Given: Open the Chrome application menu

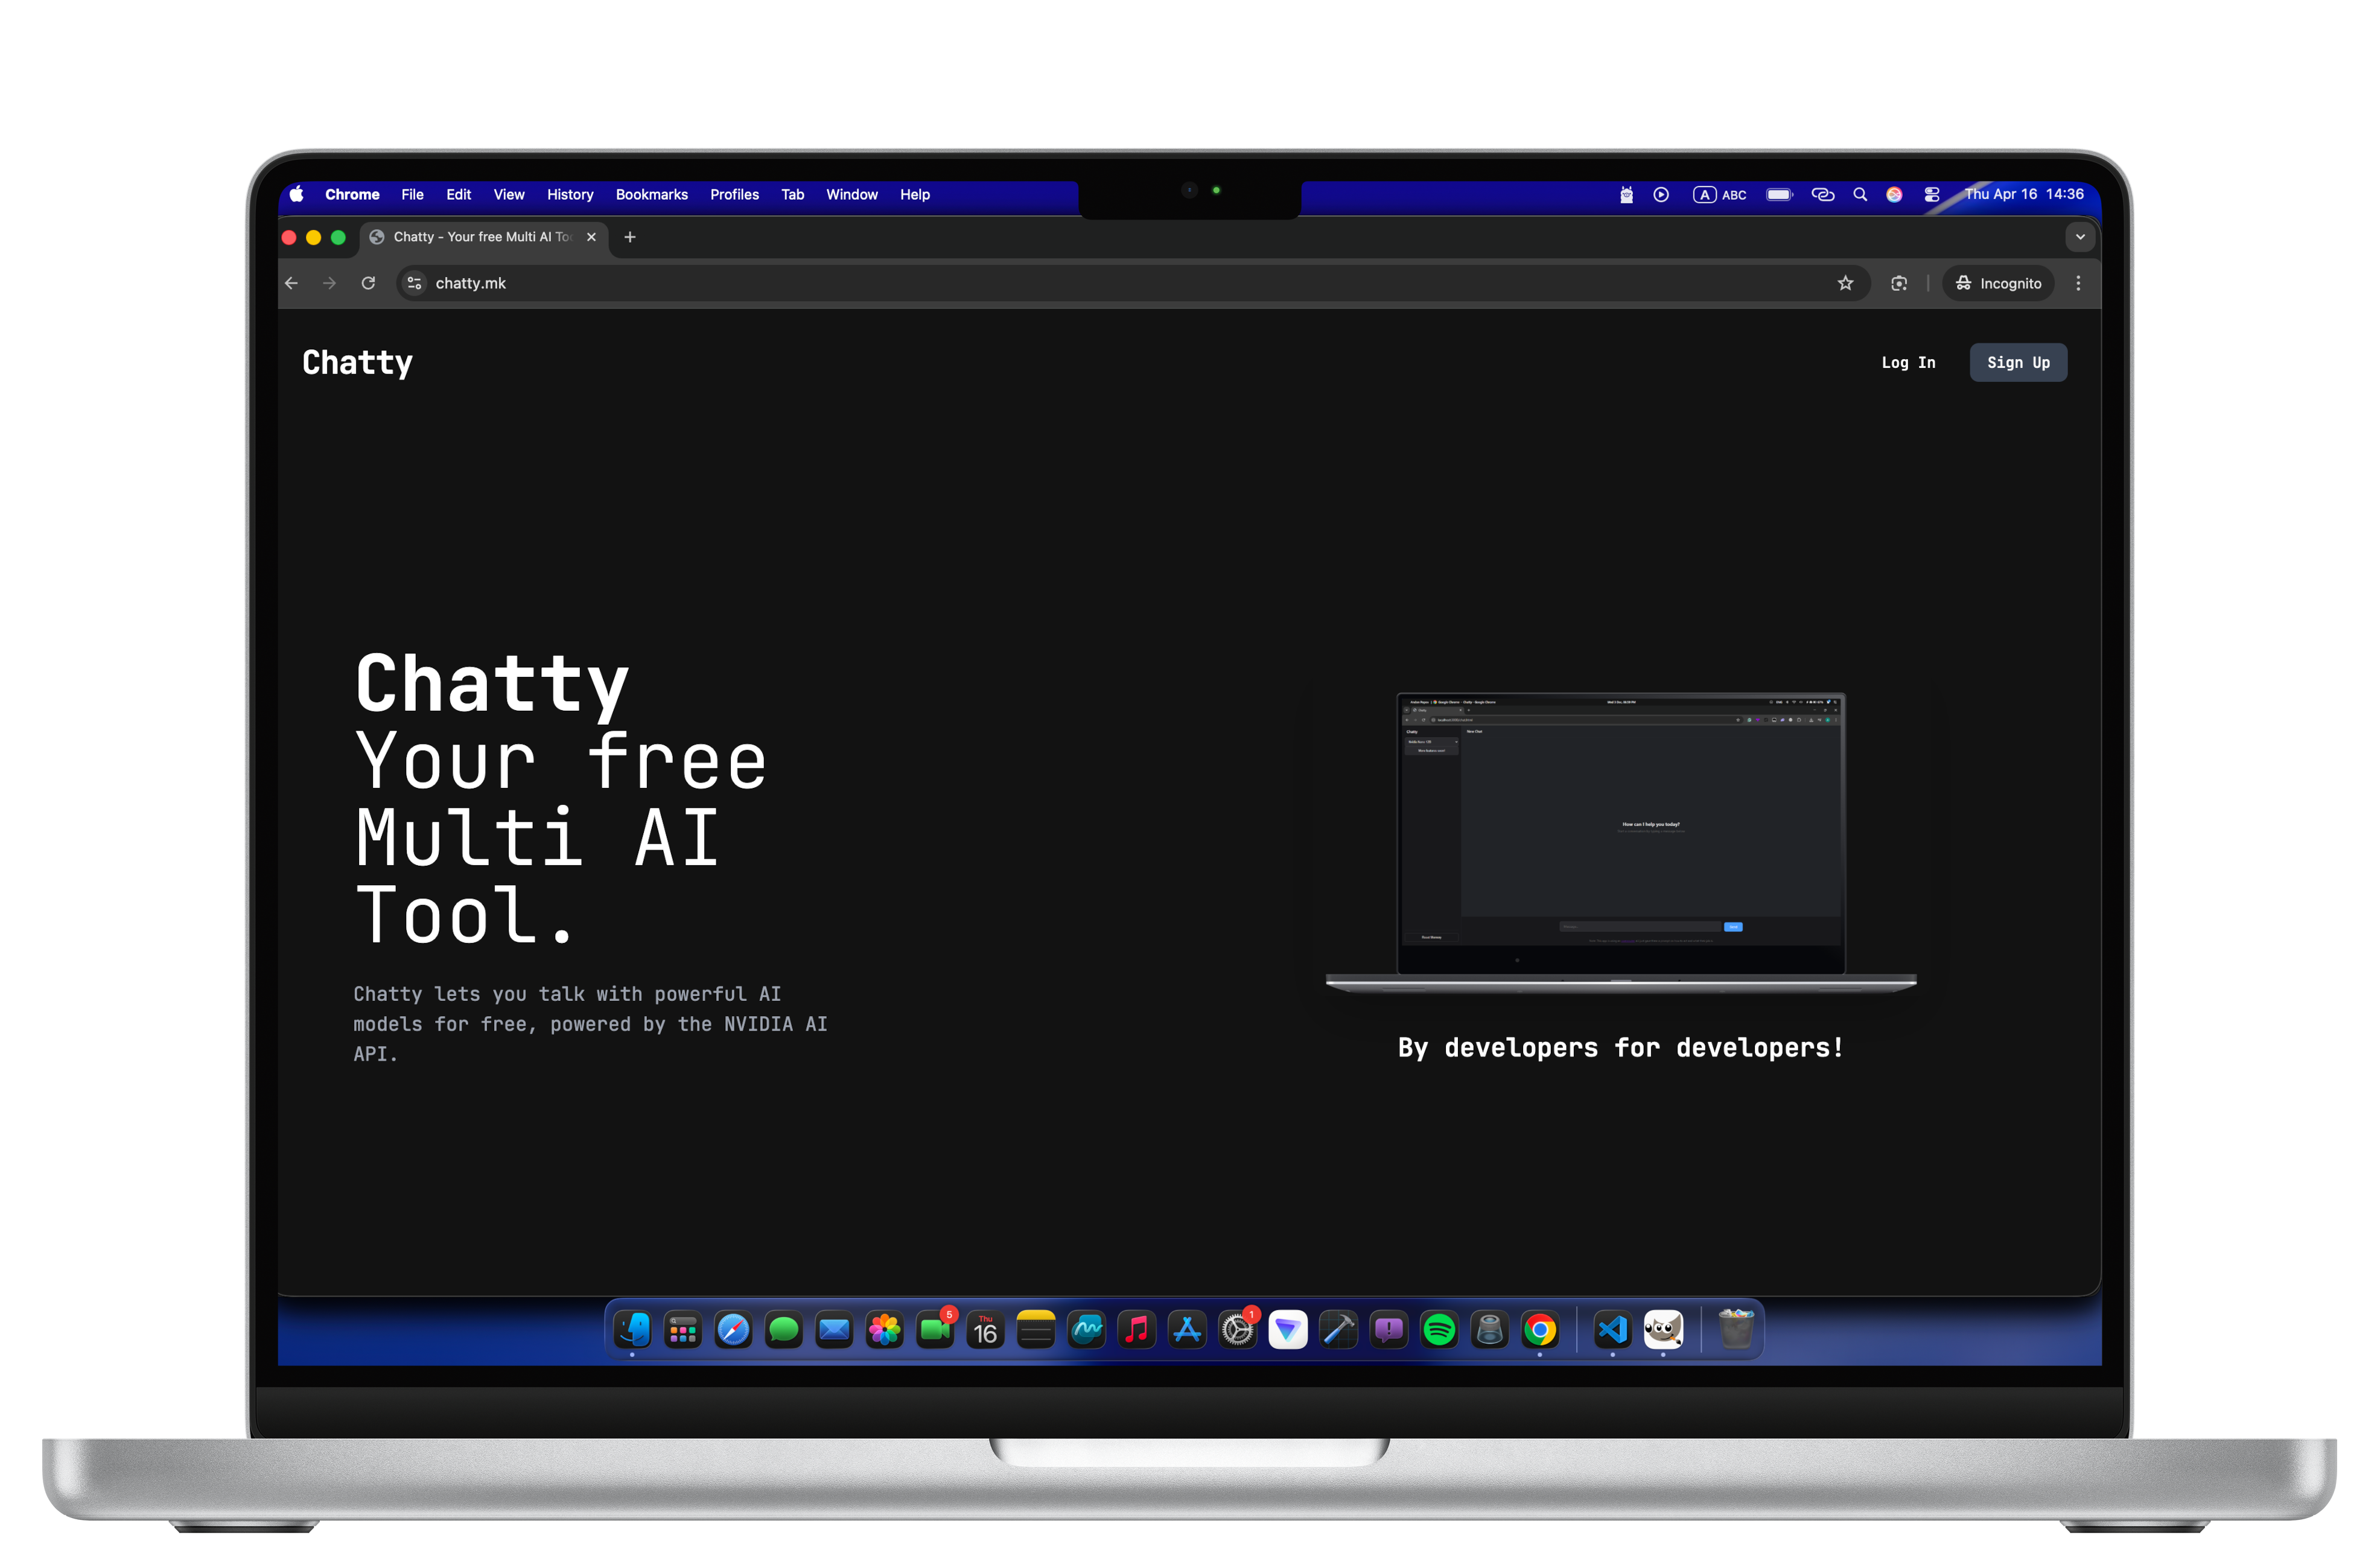Looking at the screenshot, I should coord(352,194).
